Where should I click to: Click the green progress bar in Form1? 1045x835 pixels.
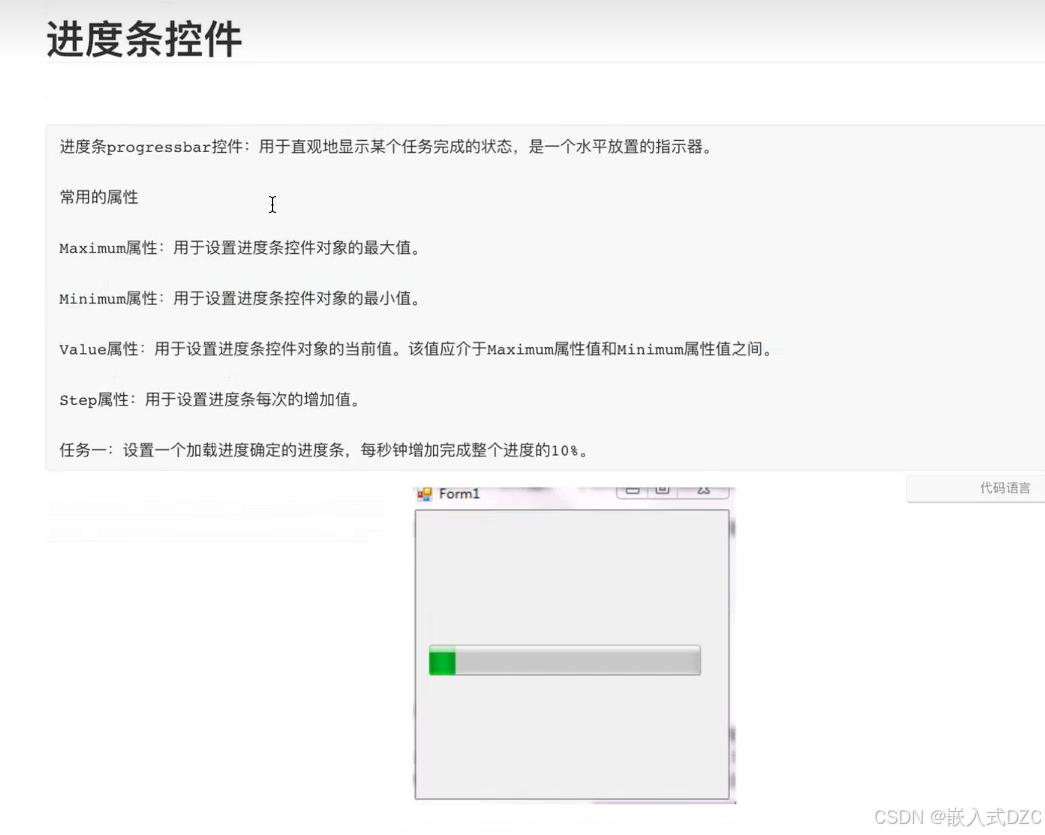pyautogui.click(x=564, y=660)
